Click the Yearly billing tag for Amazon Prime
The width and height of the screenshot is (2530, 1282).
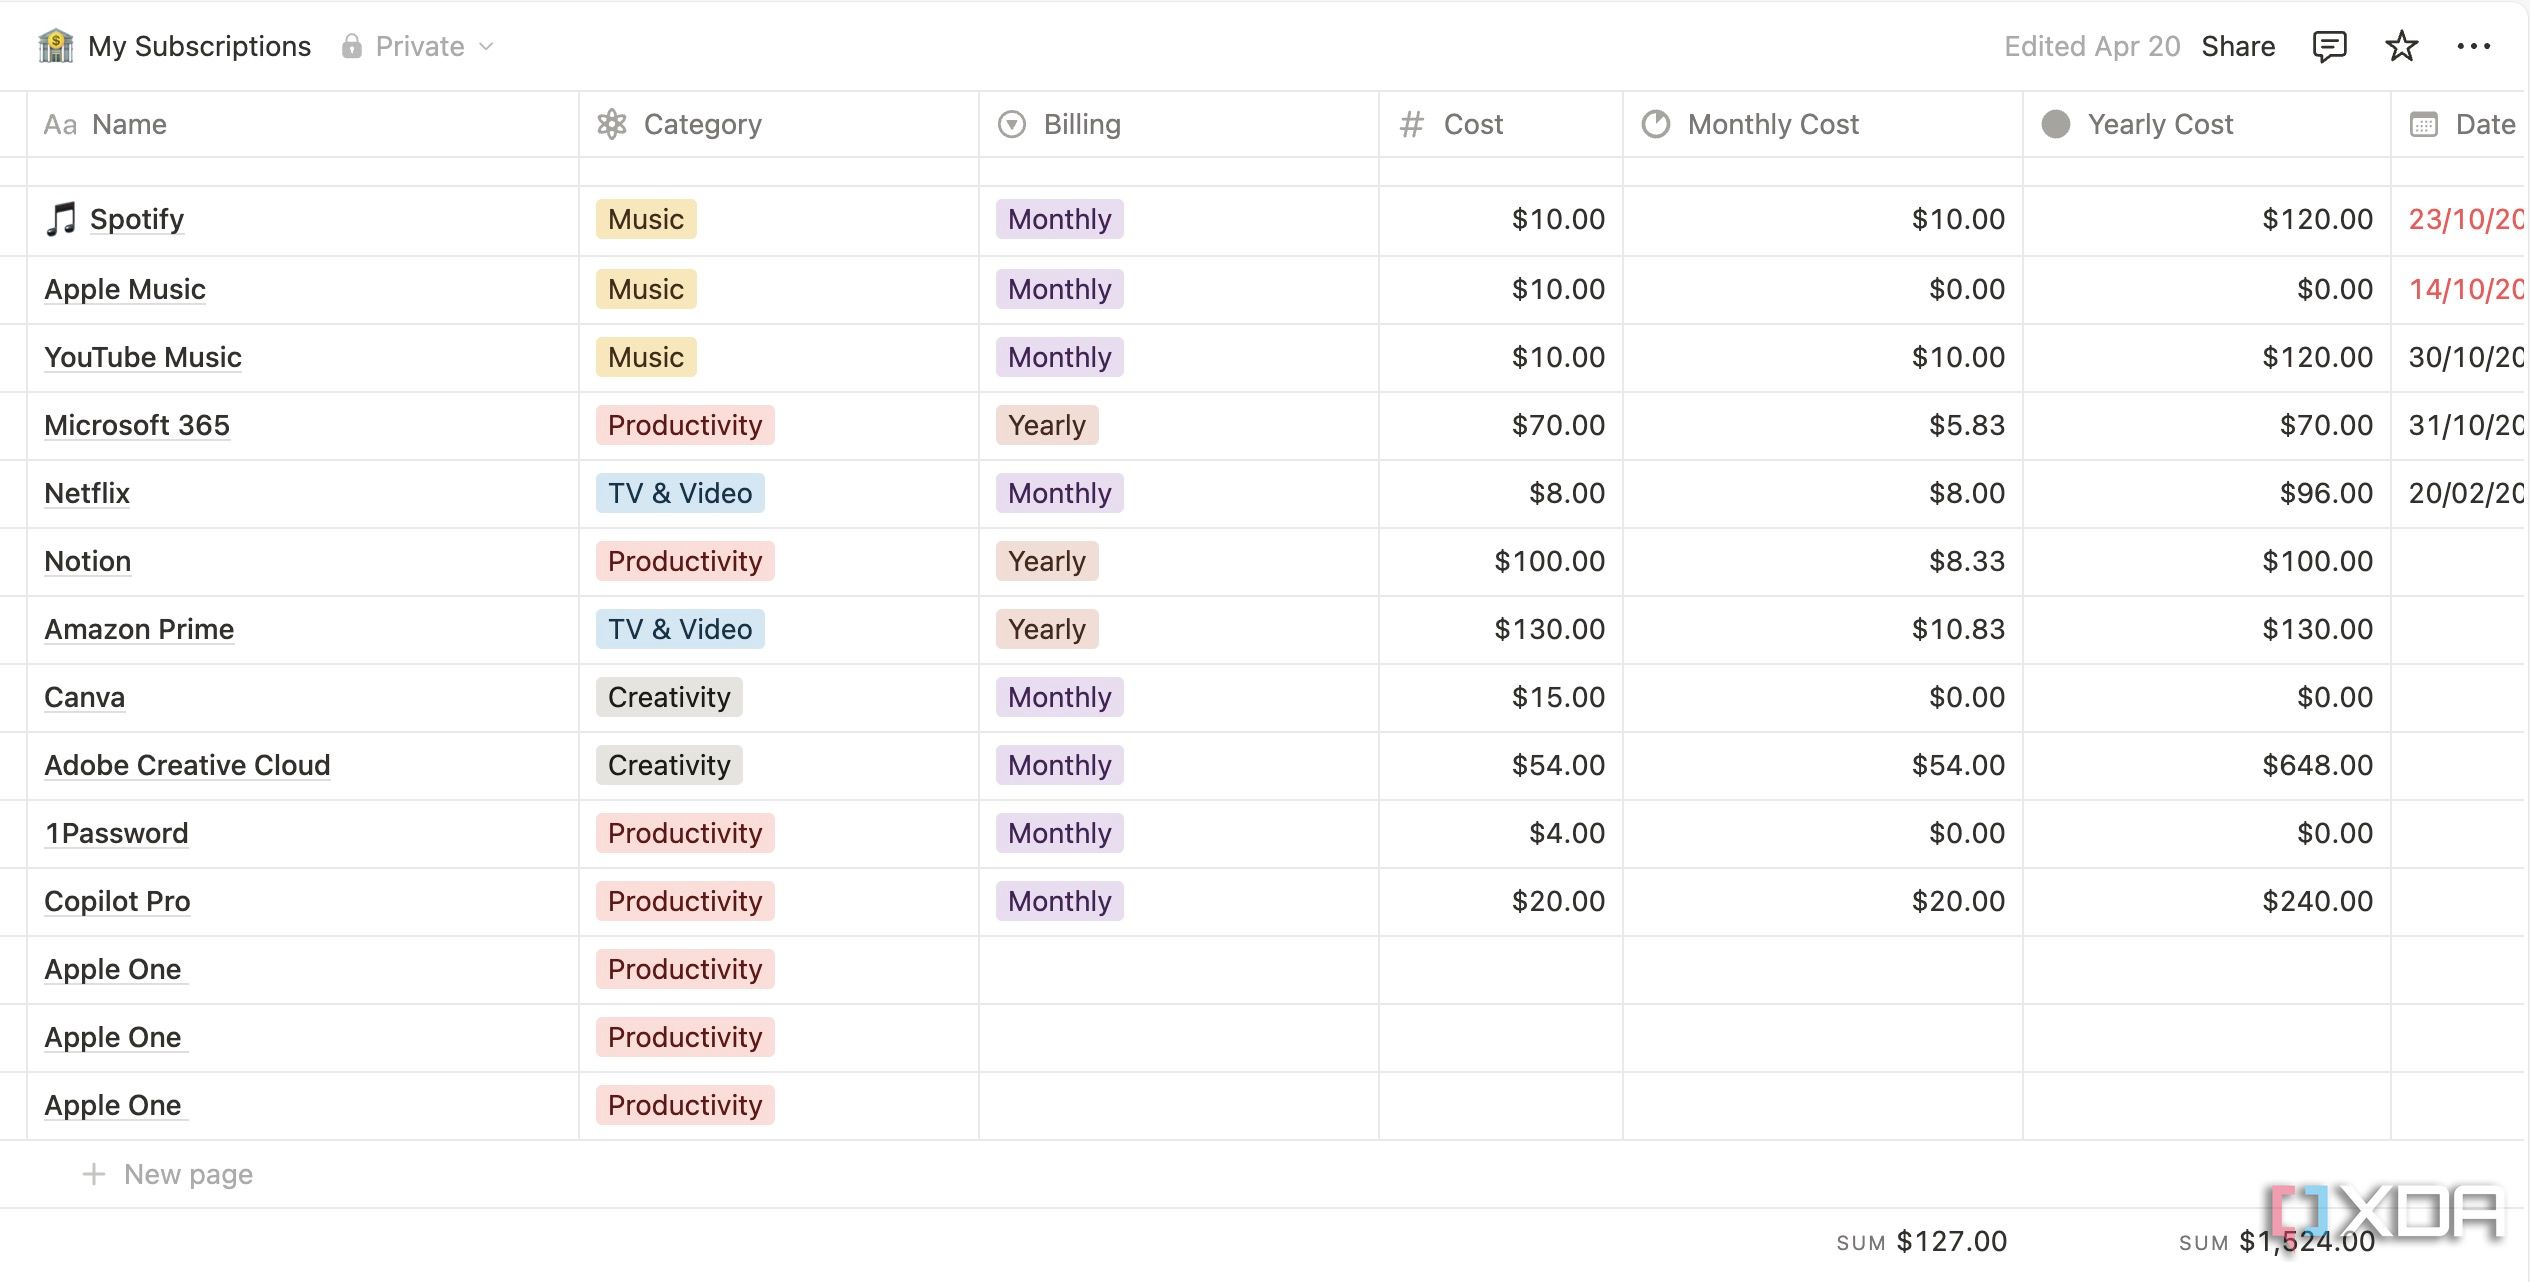pos(1047,629)
